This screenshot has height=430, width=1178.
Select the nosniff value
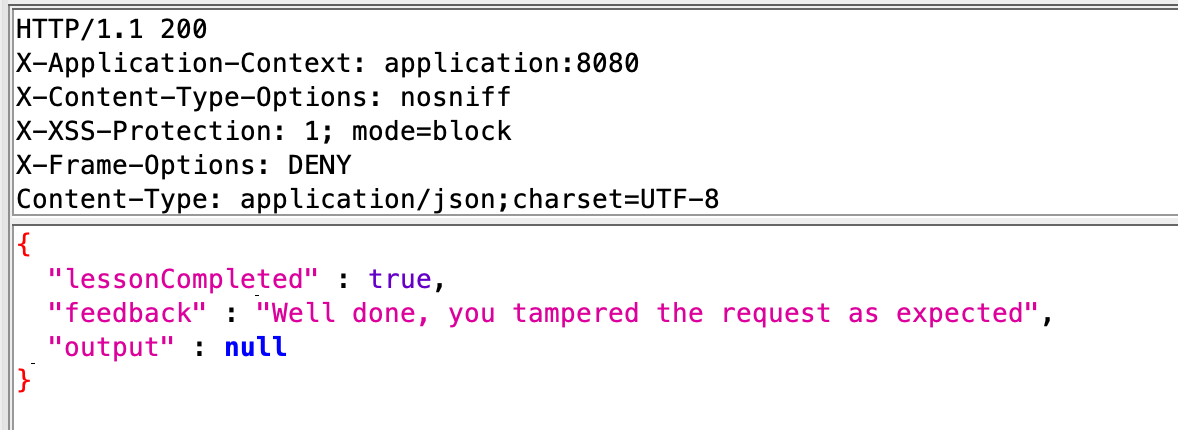[455, 97]
